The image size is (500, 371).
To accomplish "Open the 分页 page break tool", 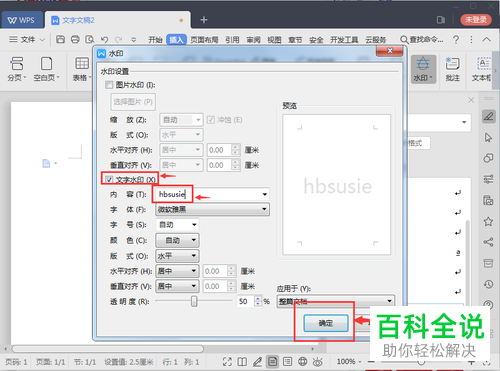I will (x=16, y=69).
